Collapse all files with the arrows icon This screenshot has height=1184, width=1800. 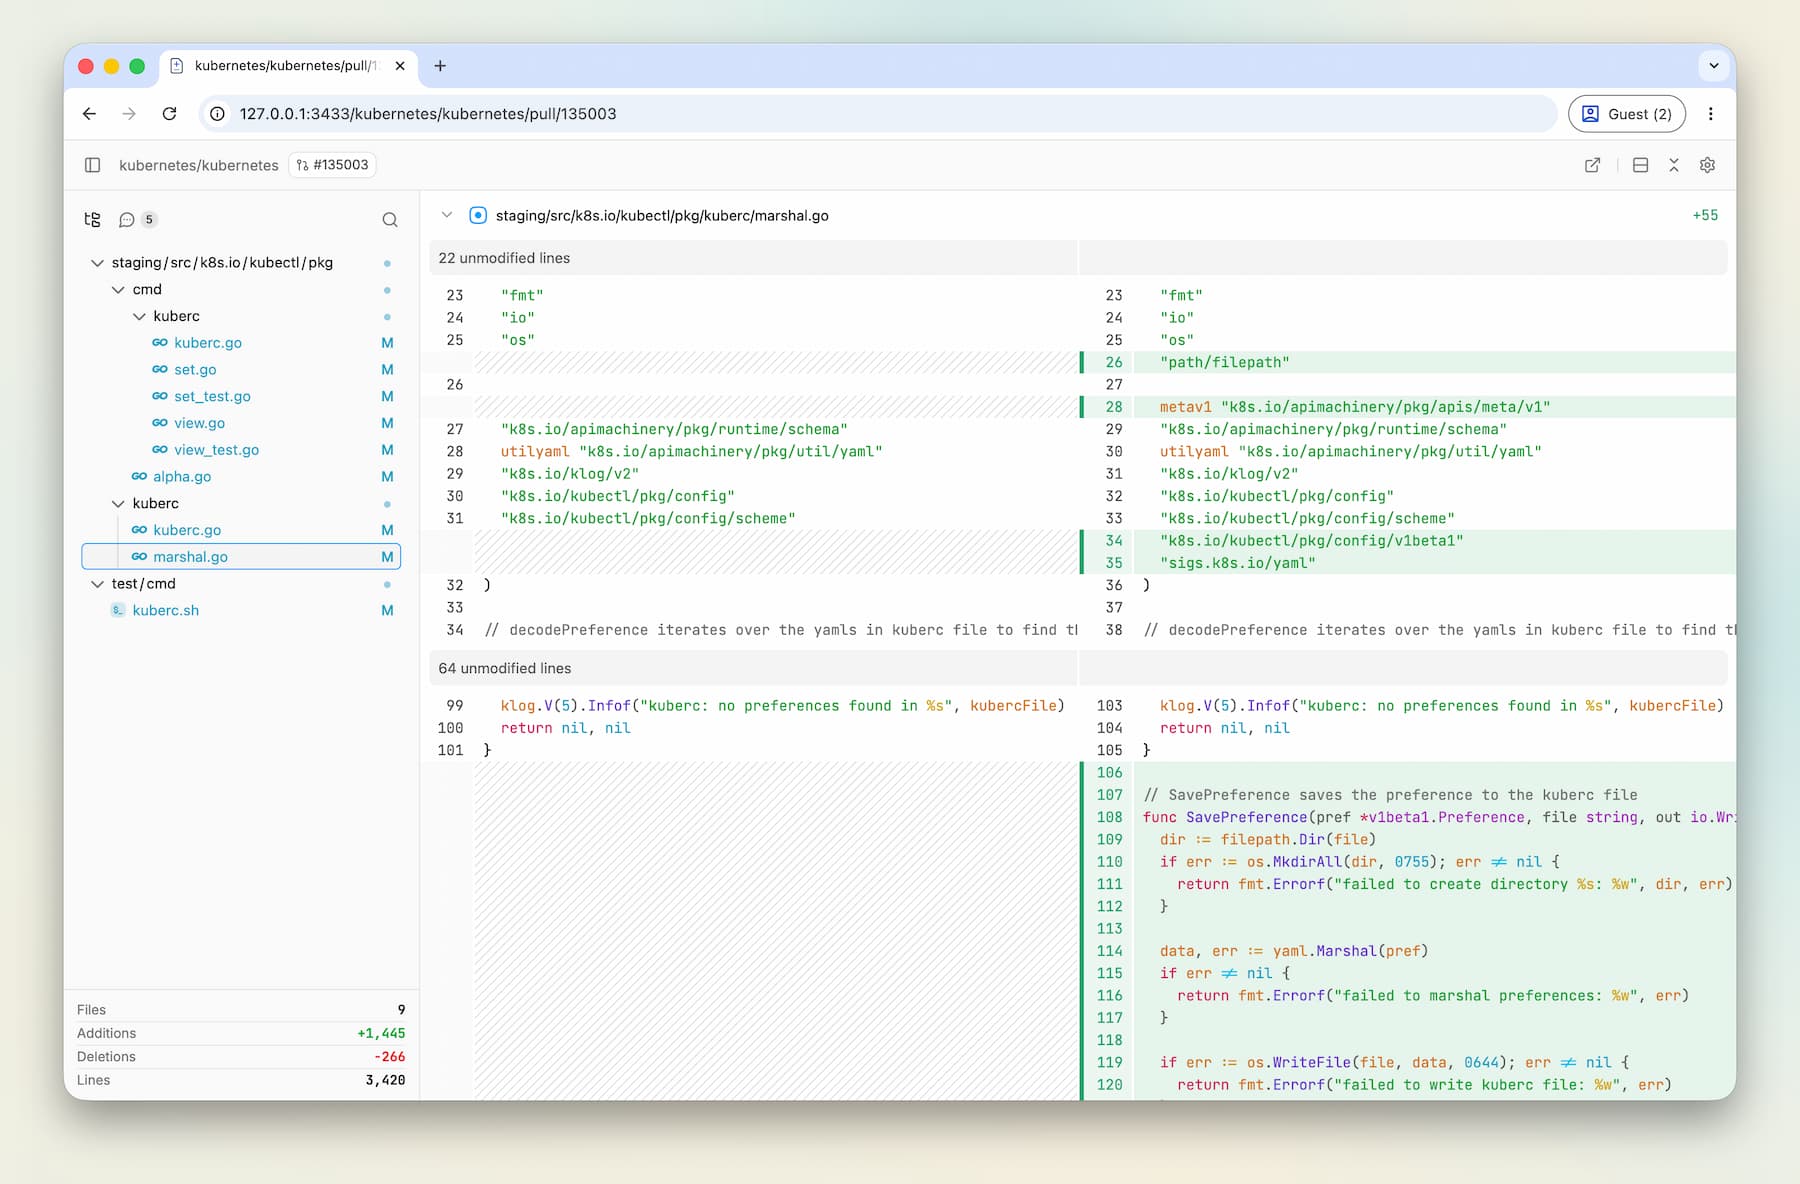click(1674, 165)
